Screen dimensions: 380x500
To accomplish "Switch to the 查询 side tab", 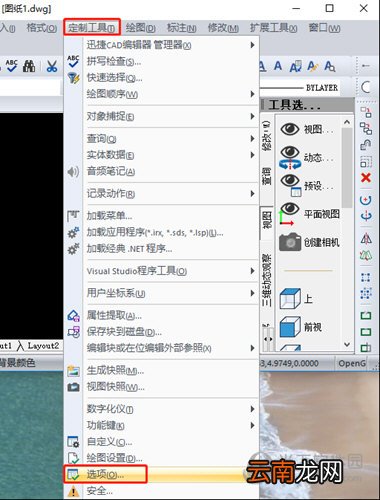I will [x=267, y=176].
